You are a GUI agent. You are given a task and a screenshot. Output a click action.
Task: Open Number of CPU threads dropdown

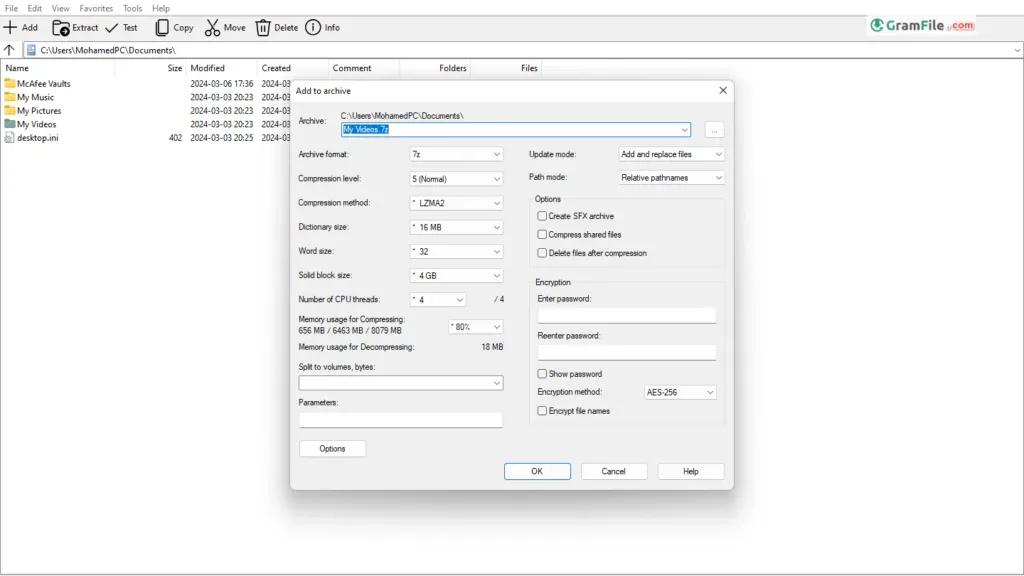point(438,299)
